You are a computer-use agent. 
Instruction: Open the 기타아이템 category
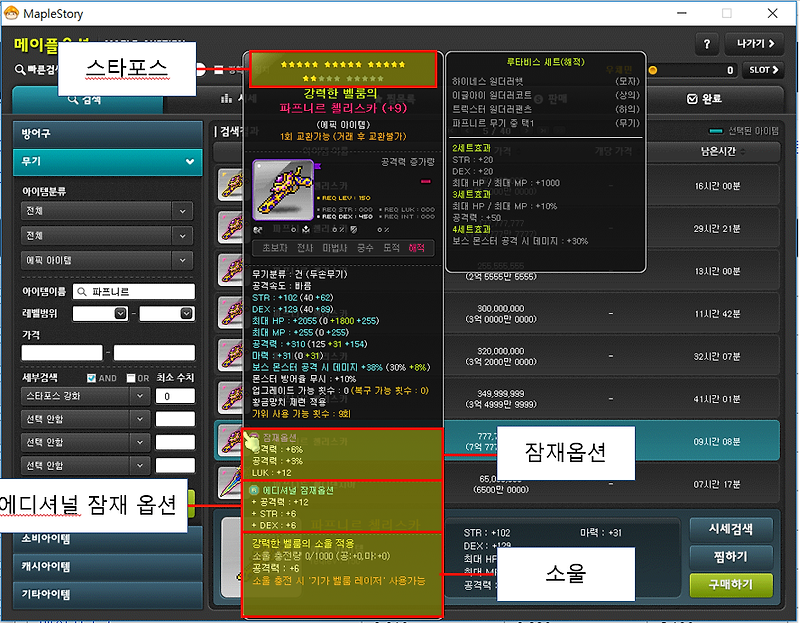tap(108, 594)
